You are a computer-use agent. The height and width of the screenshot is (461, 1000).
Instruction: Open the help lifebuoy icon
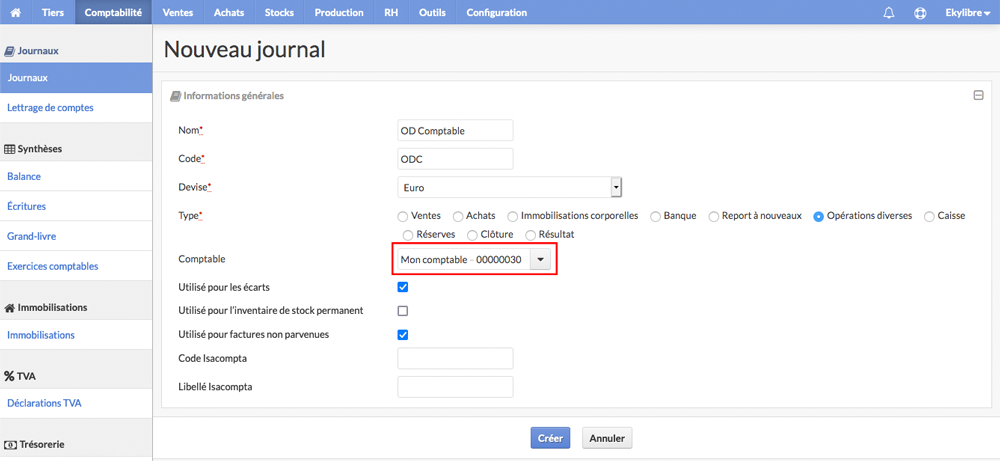[x=920, y=13]
